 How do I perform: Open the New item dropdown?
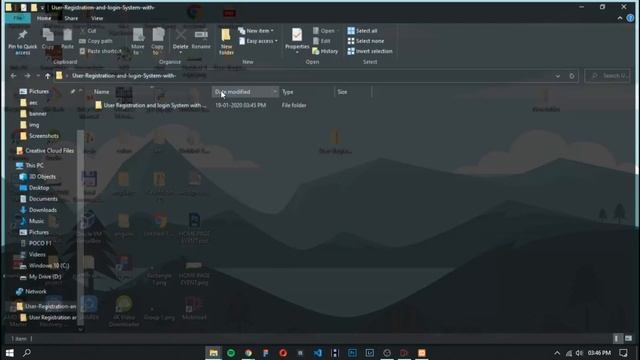pos(256,31)
